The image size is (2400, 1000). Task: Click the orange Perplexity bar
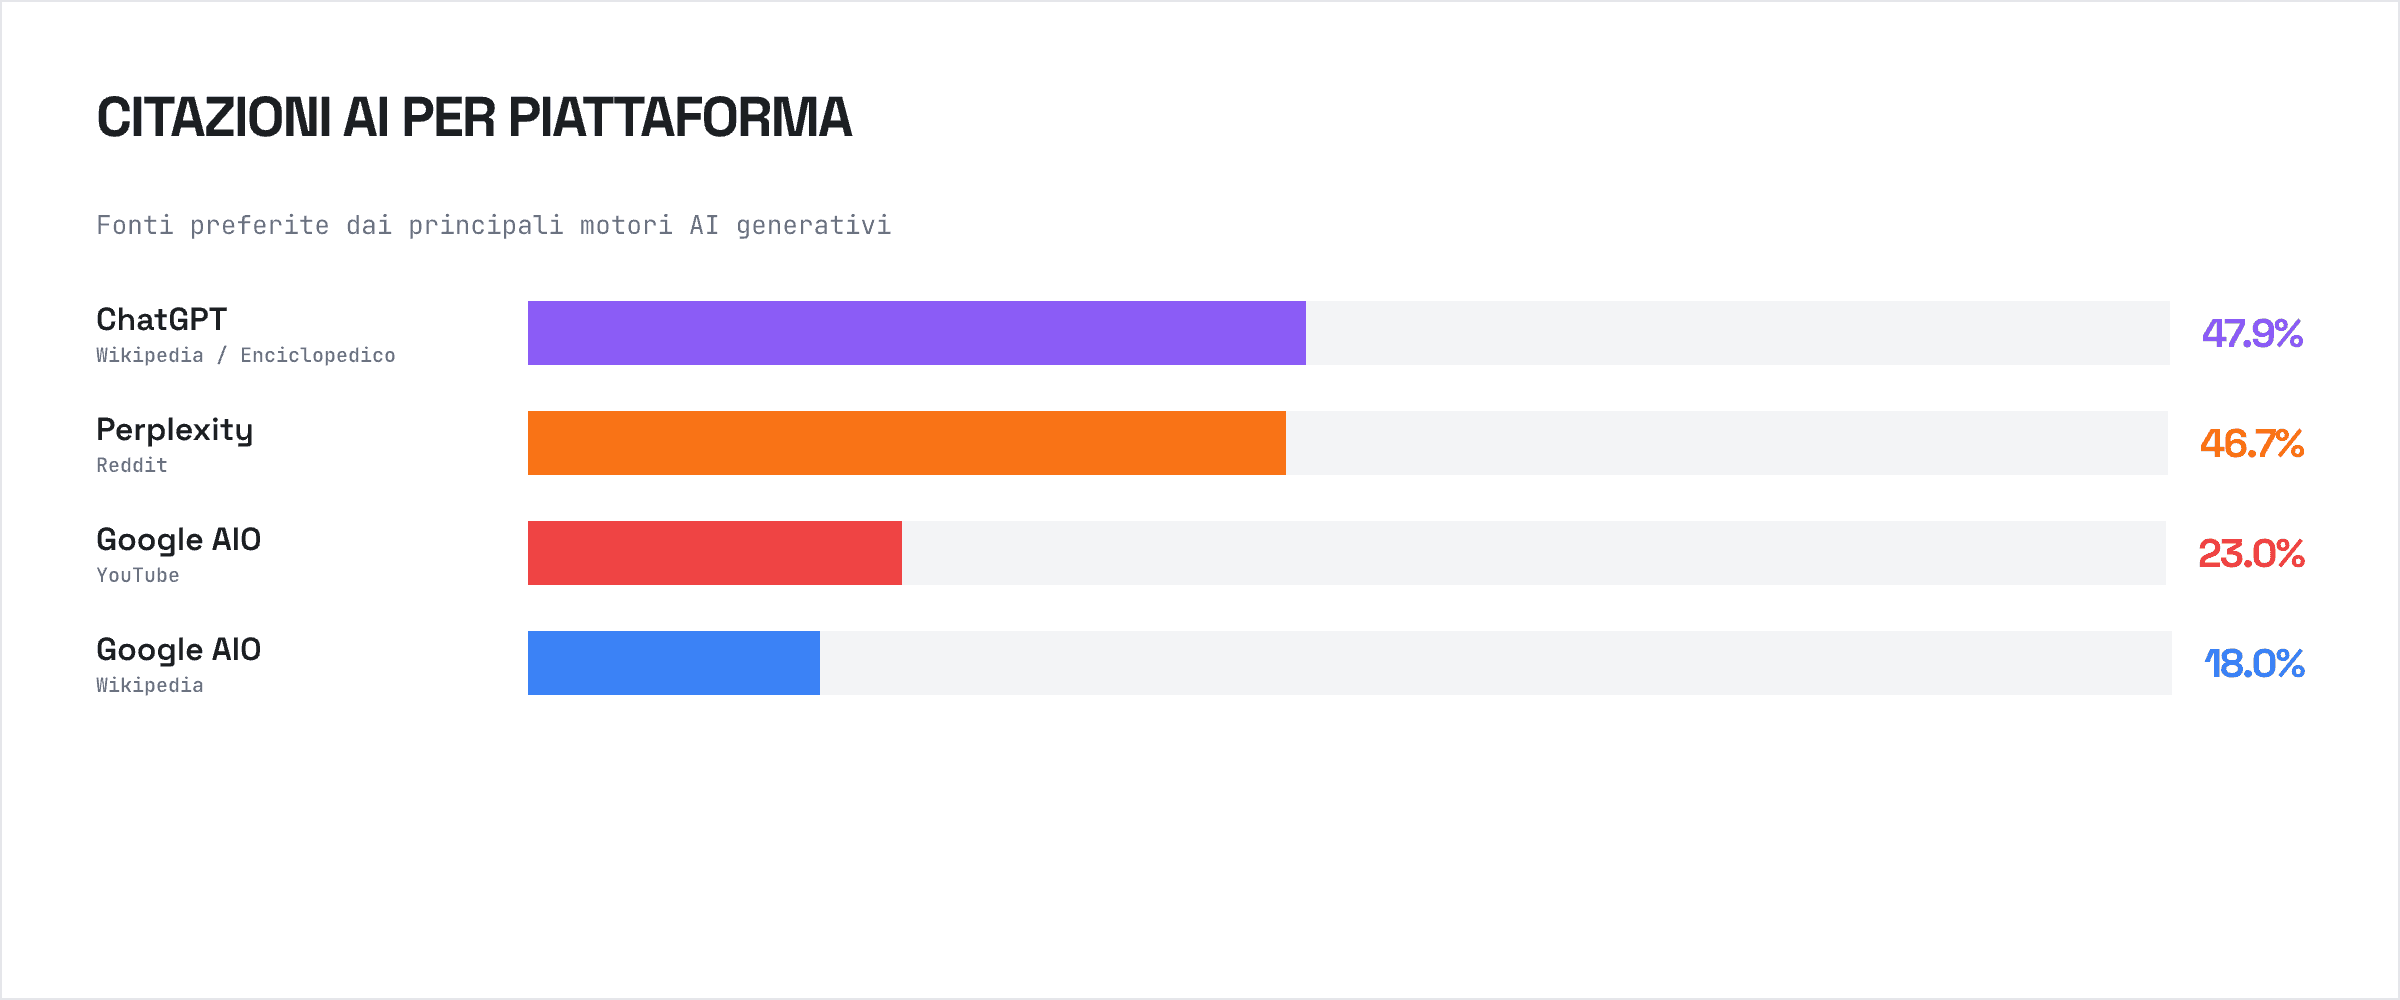tap(906, 443)
